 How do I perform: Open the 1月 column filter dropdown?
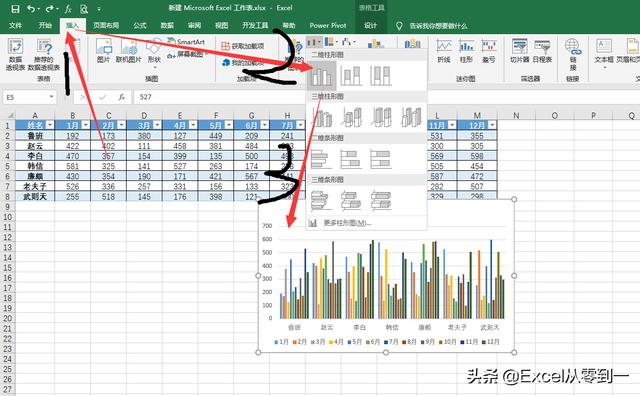click(85, 125)
